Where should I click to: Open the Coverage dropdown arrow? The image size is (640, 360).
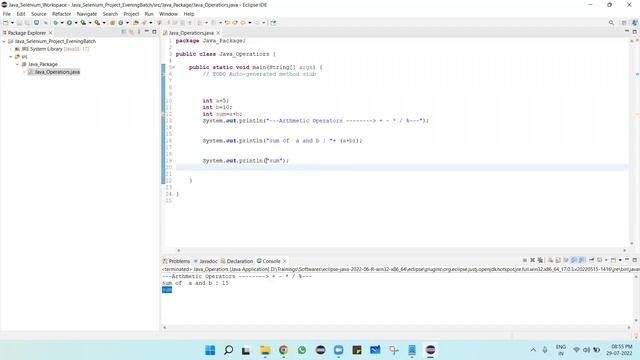(x=90, y=23)
